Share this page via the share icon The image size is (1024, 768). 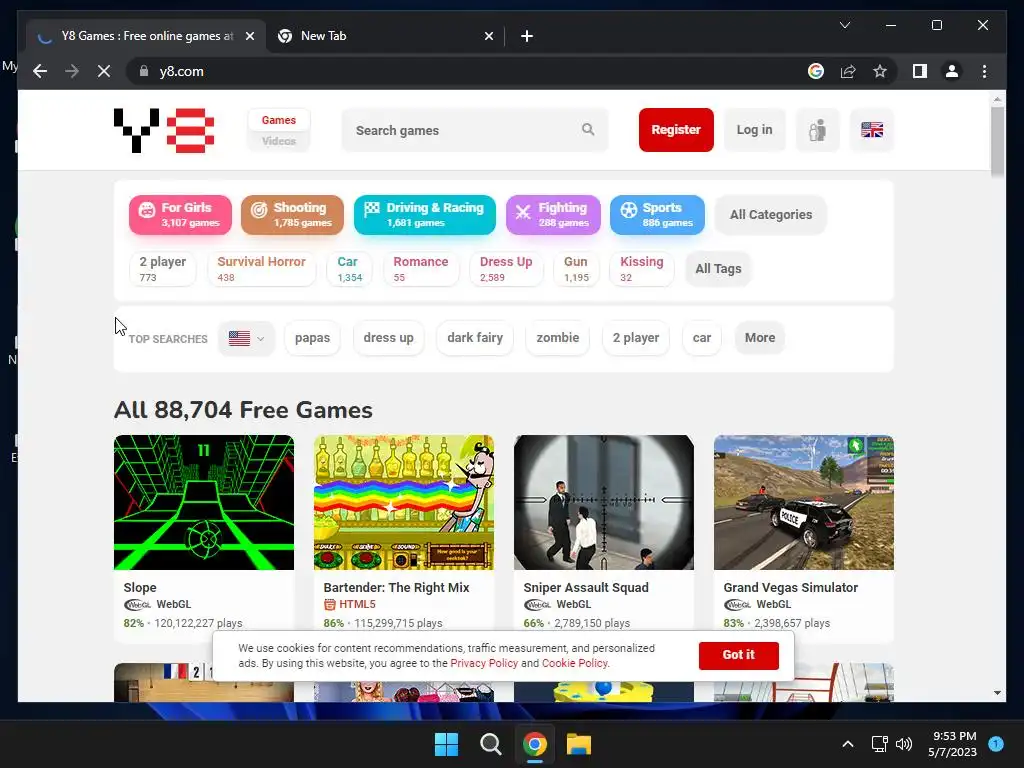848,71
